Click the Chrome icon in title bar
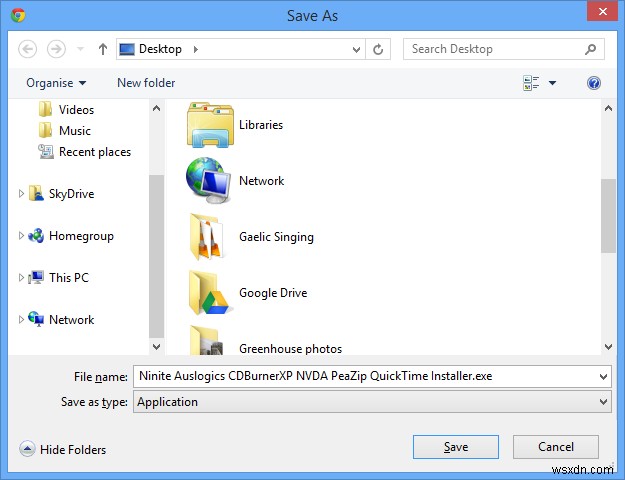This screenshot has width=625, height=480. (18, 16)
